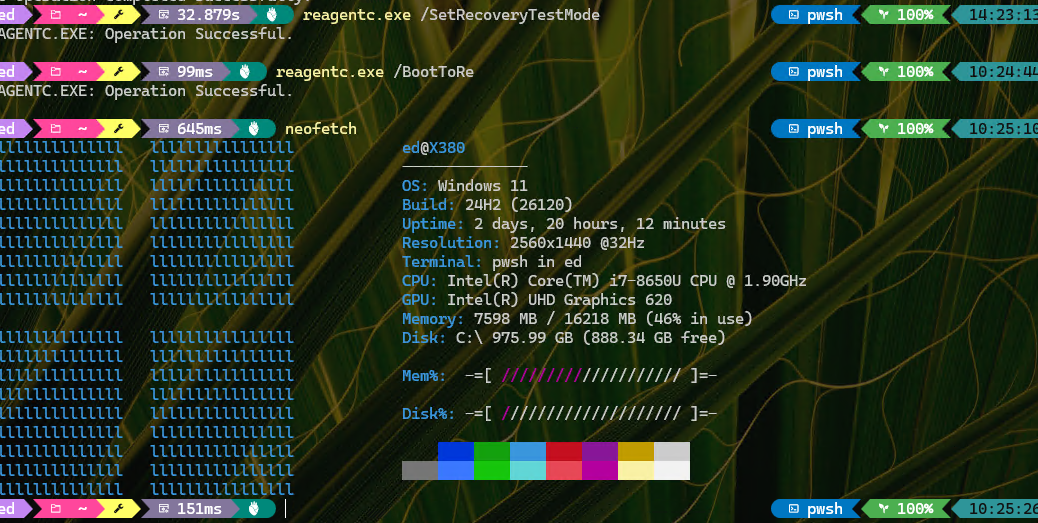Click heart icon before reagentc.exe /SetRecoveryTestMode
The height and width of the screenshot is (523, 1038).
coord(271,15)
